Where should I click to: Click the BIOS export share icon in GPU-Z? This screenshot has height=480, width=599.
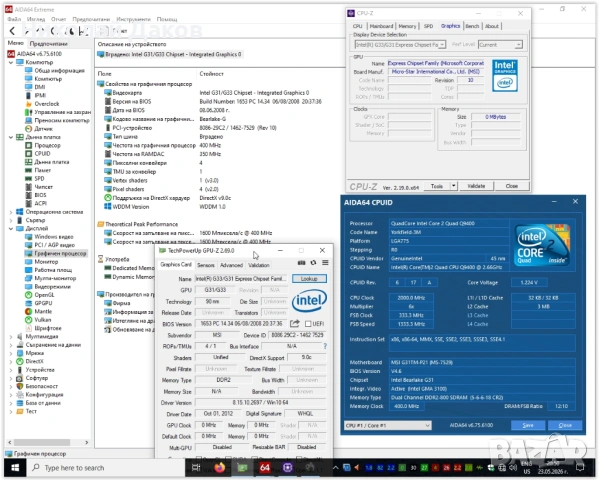pyautogui.click(x=295, y=324)
